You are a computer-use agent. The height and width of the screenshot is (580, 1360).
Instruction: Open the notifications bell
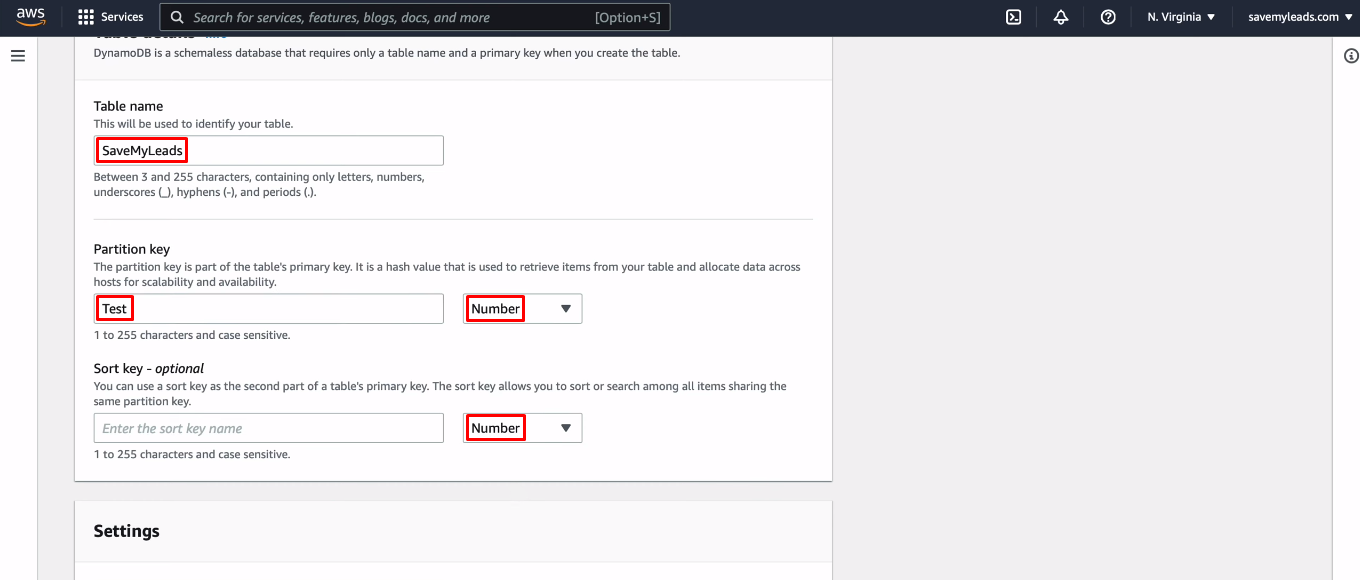tap(1061, 17)
